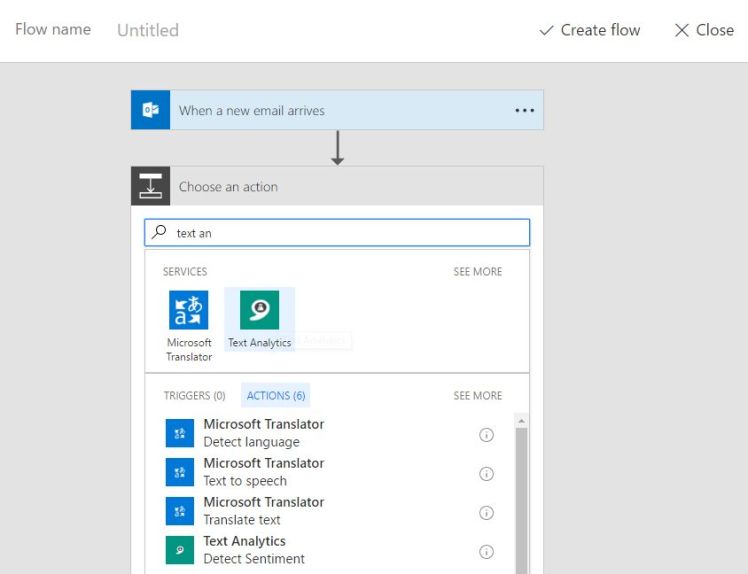
Task: Switch to the Actions (6) tab
Action: pos(276,396)
